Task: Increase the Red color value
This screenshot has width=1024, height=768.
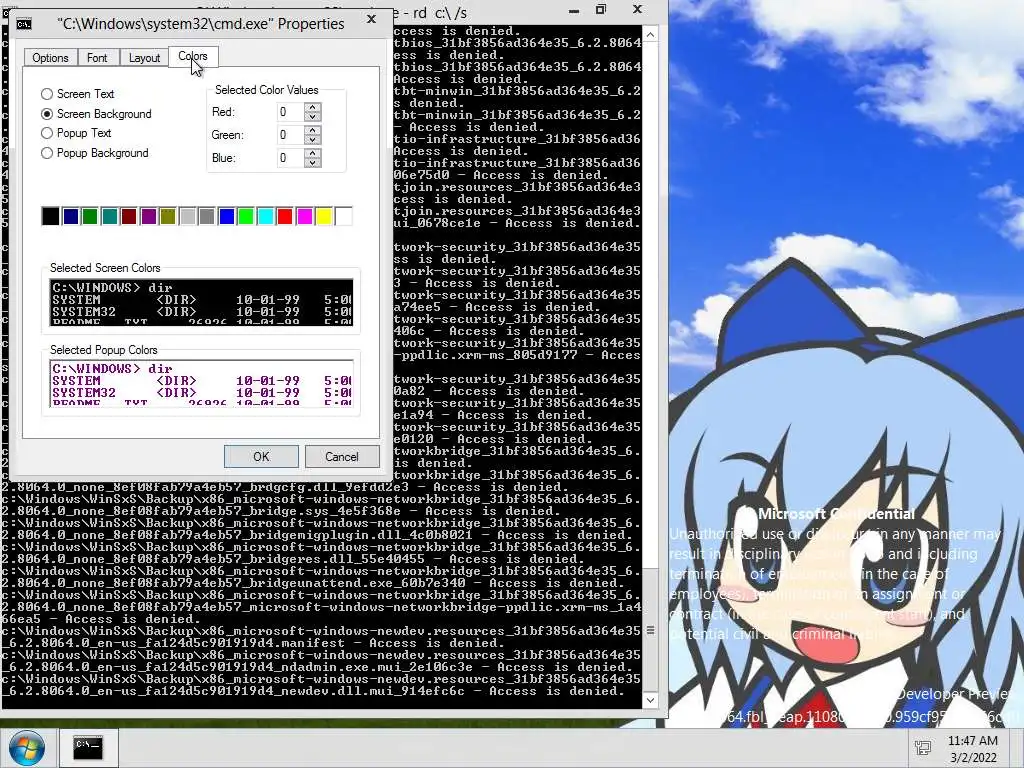Action: click(313, 107)
